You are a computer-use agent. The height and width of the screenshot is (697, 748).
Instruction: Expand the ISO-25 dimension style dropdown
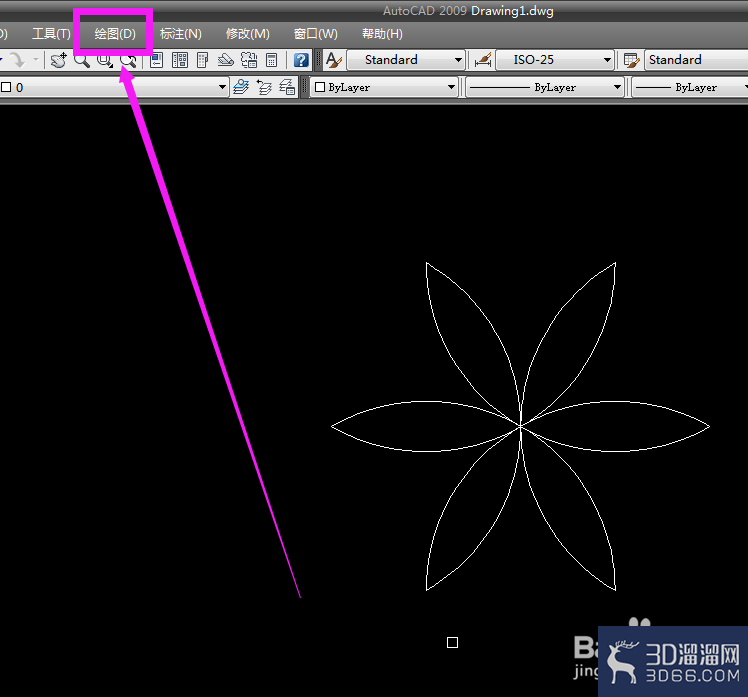(607, 60)
